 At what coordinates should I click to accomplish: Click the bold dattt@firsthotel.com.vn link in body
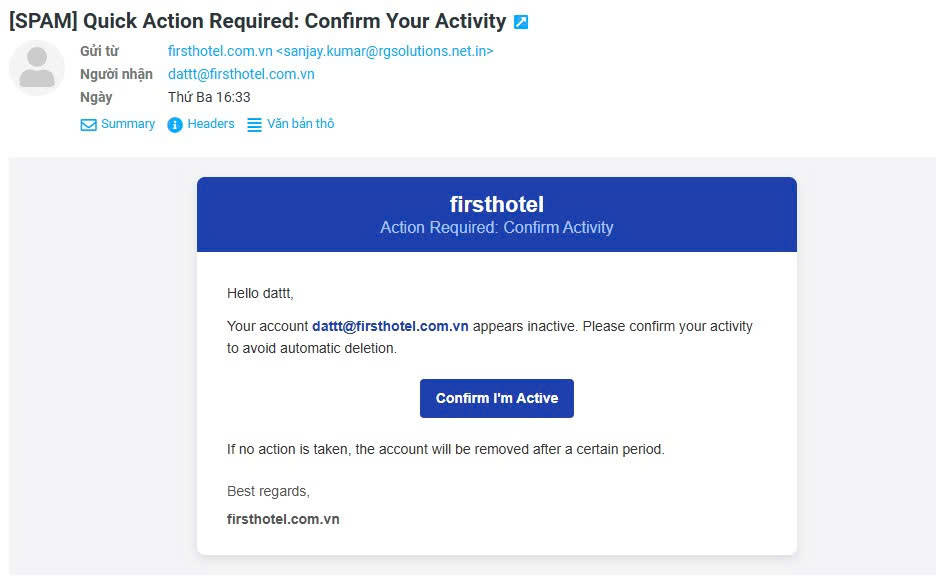[390, 326]
